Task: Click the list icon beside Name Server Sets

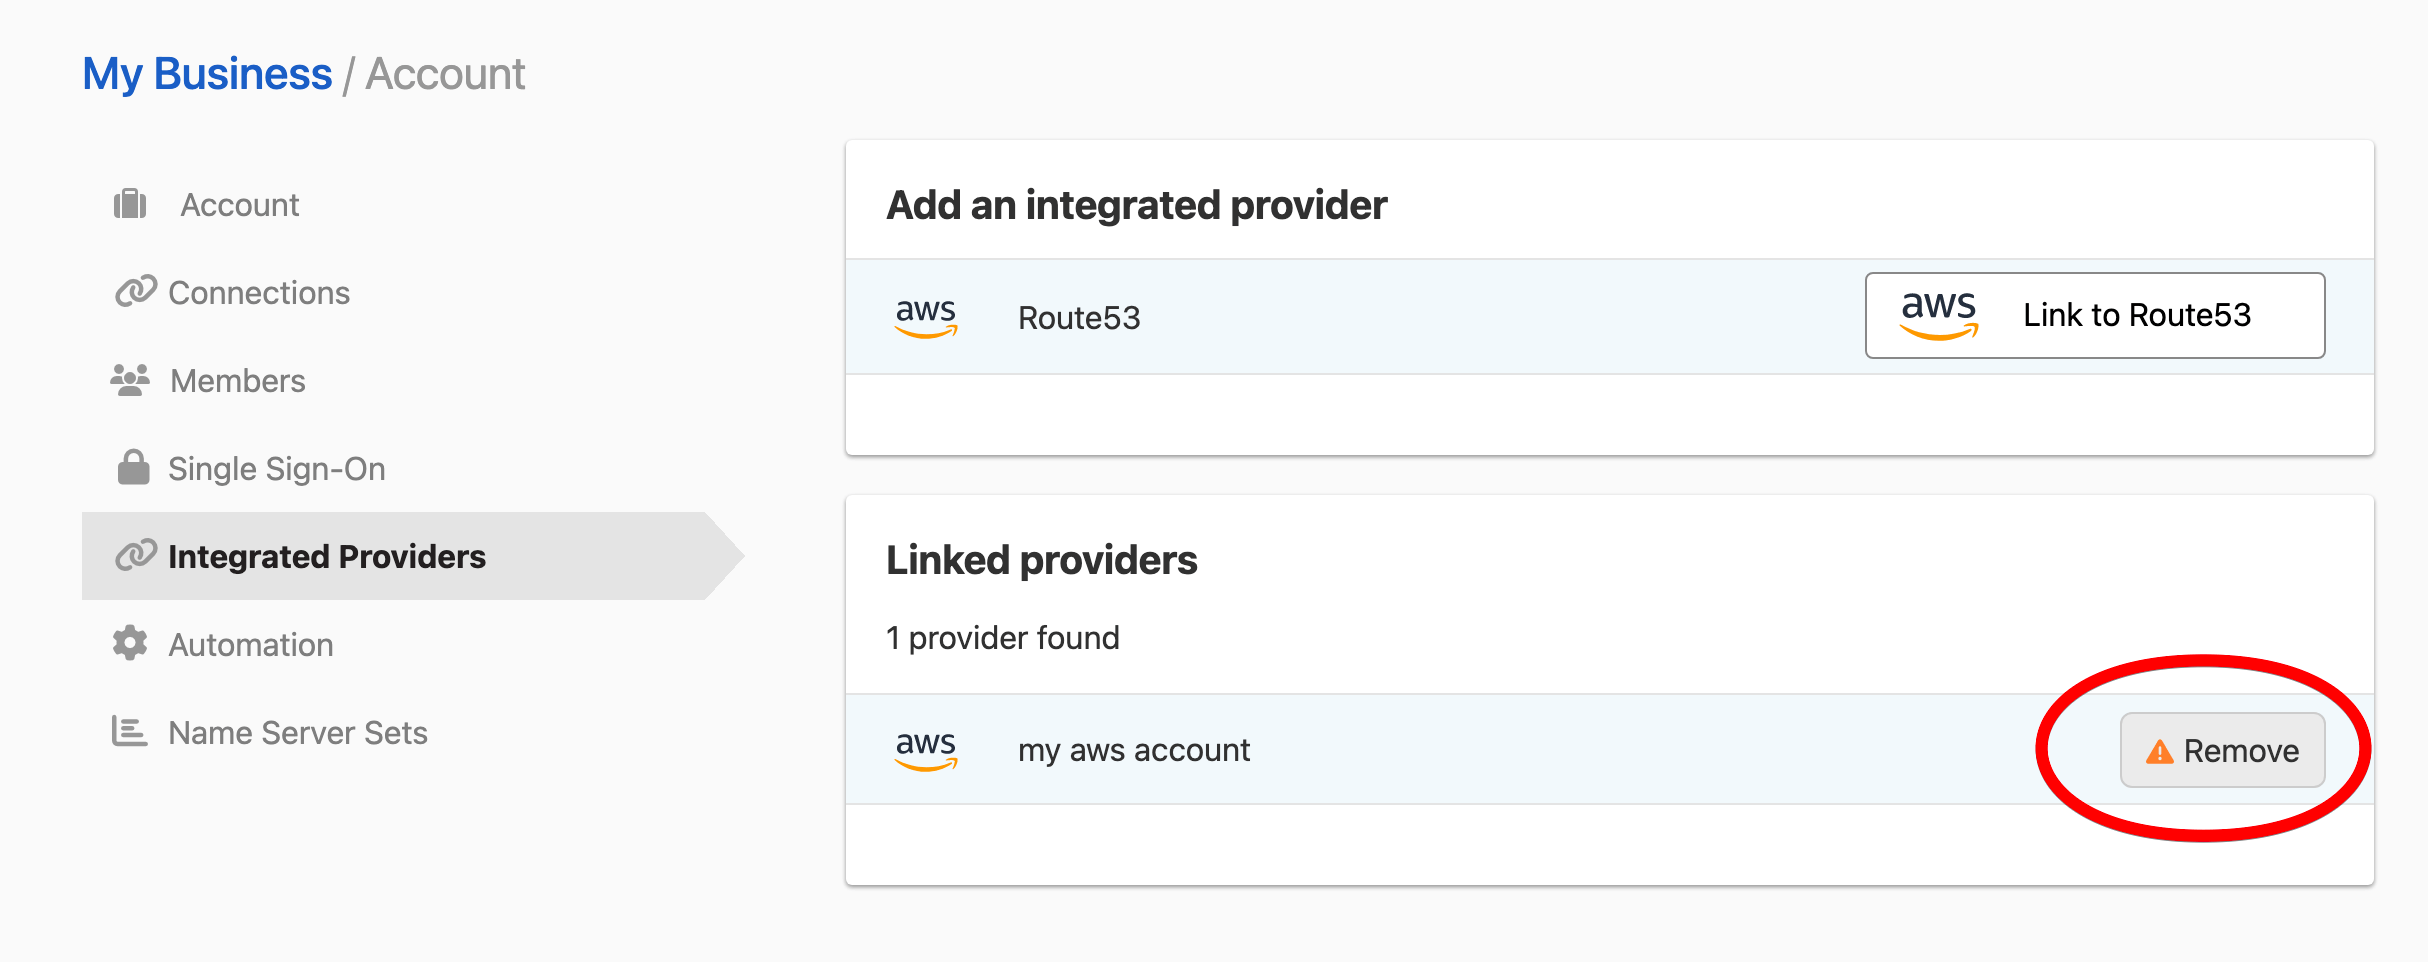Action: pos(130,731)
